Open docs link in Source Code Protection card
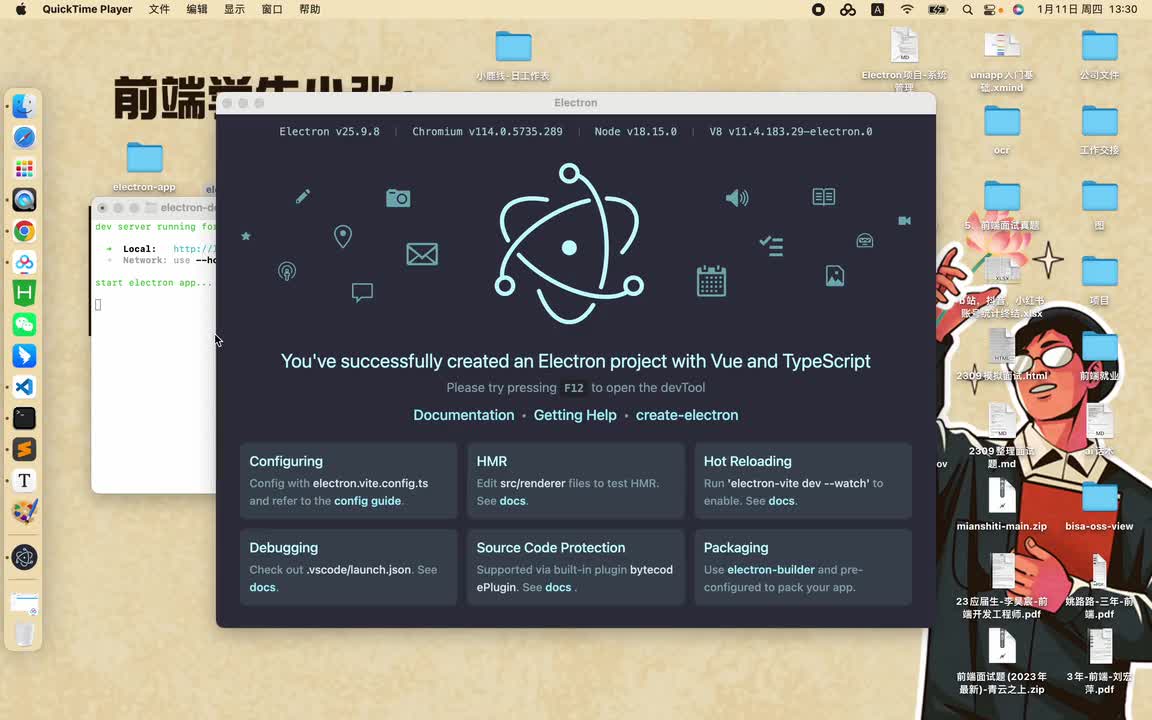 click(x=558, y=588)
